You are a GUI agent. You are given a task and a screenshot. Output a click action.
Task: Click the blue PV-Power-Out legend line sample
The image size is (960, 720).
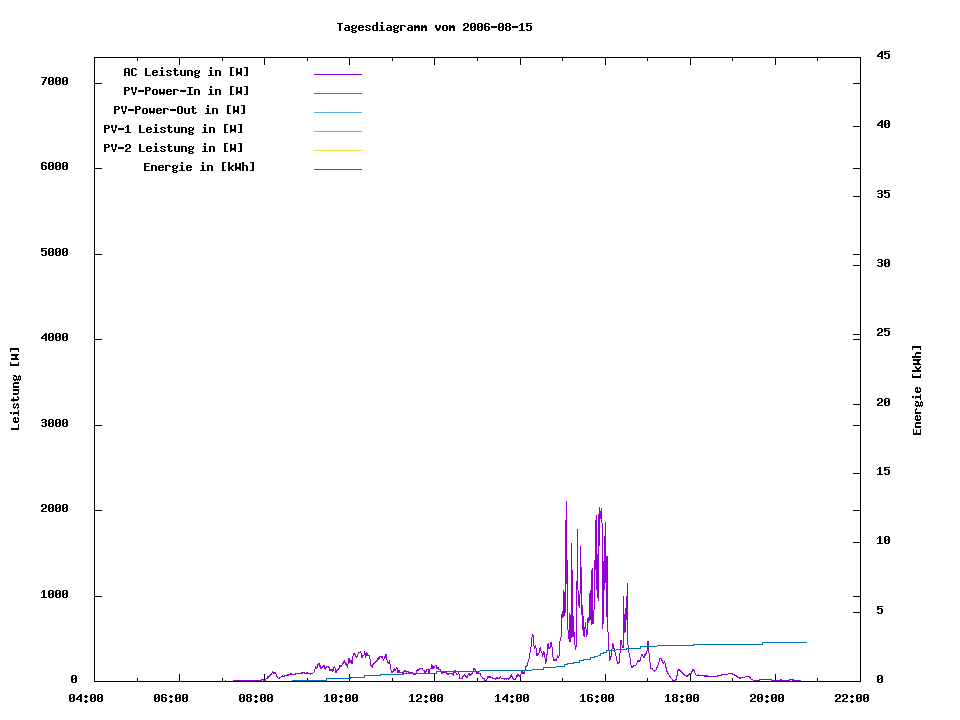337,112
